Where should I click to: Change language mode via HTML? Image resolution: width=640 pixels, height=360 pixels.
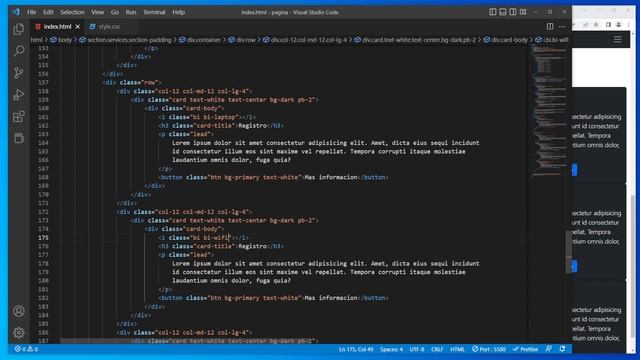(458, 349)
